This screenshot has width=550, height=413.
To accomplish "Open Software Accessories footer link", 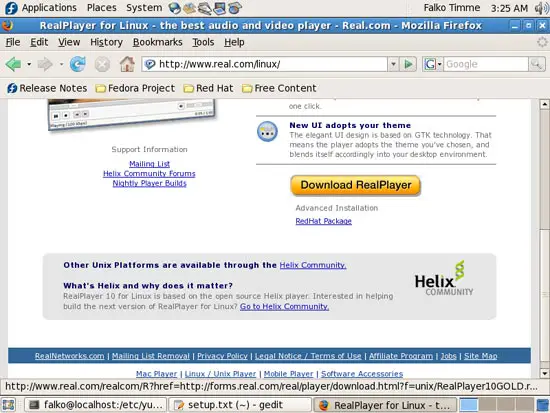I will pos(362,374).
